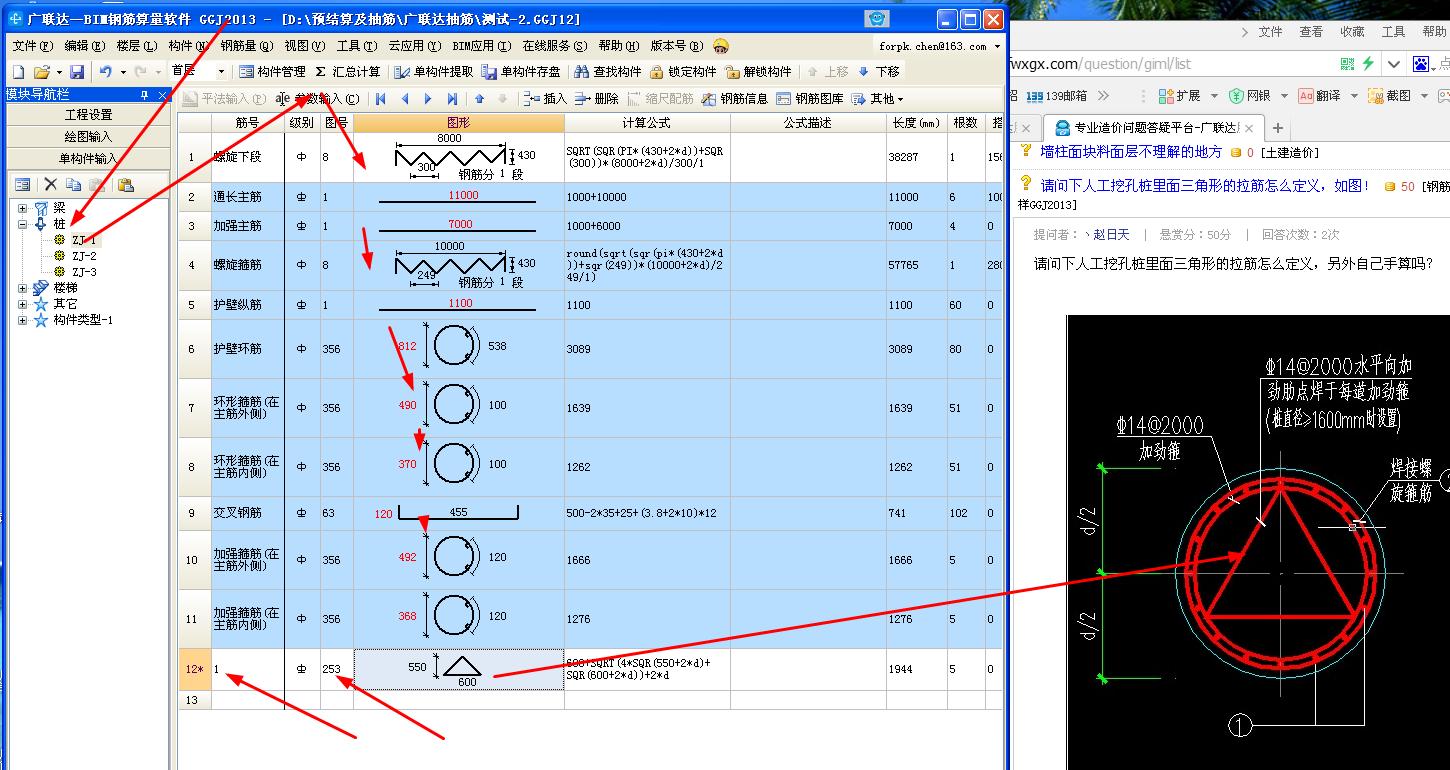Image resolution: width=1450 pixels, height=770 pixels.
Task: Click the blue move-row-up arrow icon
Action: click(479, 99)
